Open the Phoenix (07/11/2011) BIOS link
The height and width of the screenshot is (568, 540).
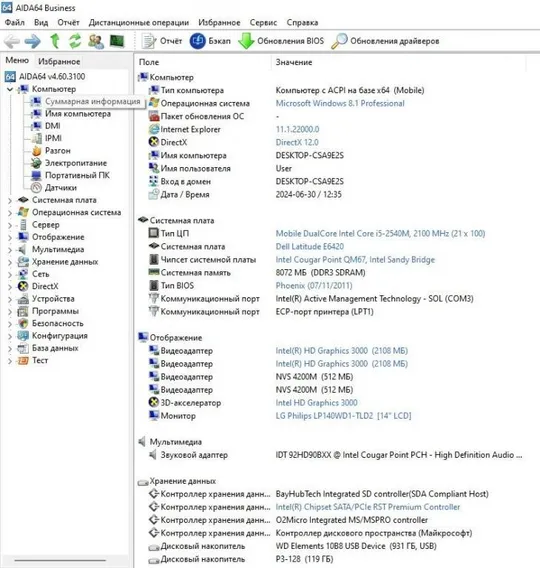(314, 286)
